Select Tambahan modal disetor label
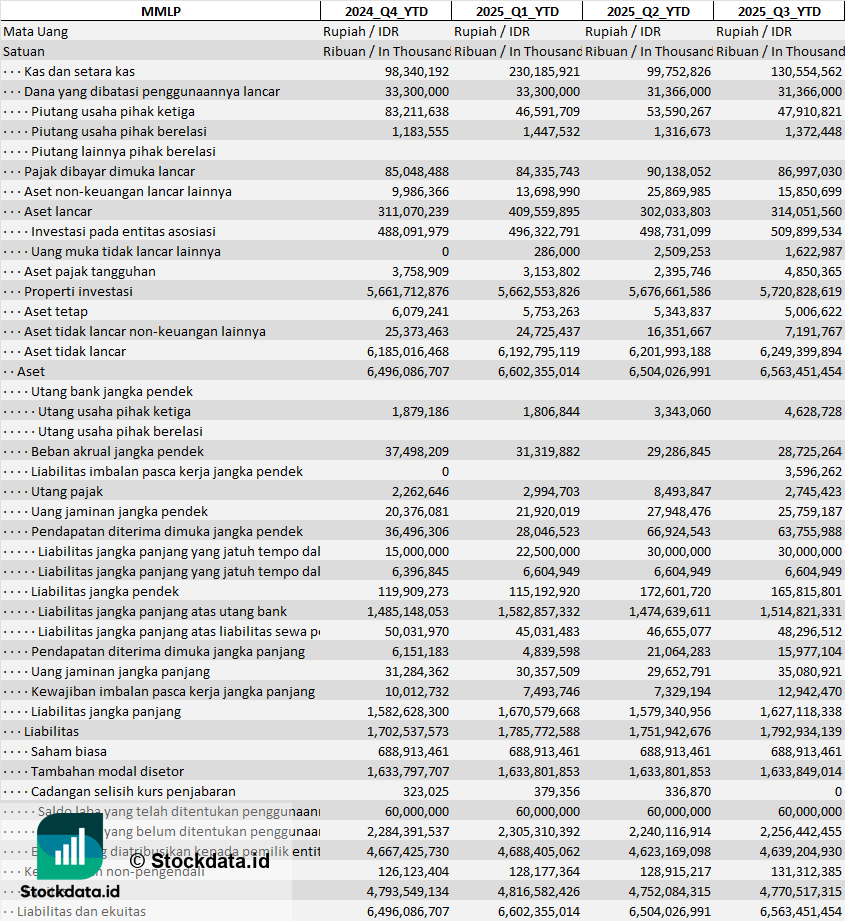Screen dimensions: 845x921 pyautogui.click(x=107, y=771)
